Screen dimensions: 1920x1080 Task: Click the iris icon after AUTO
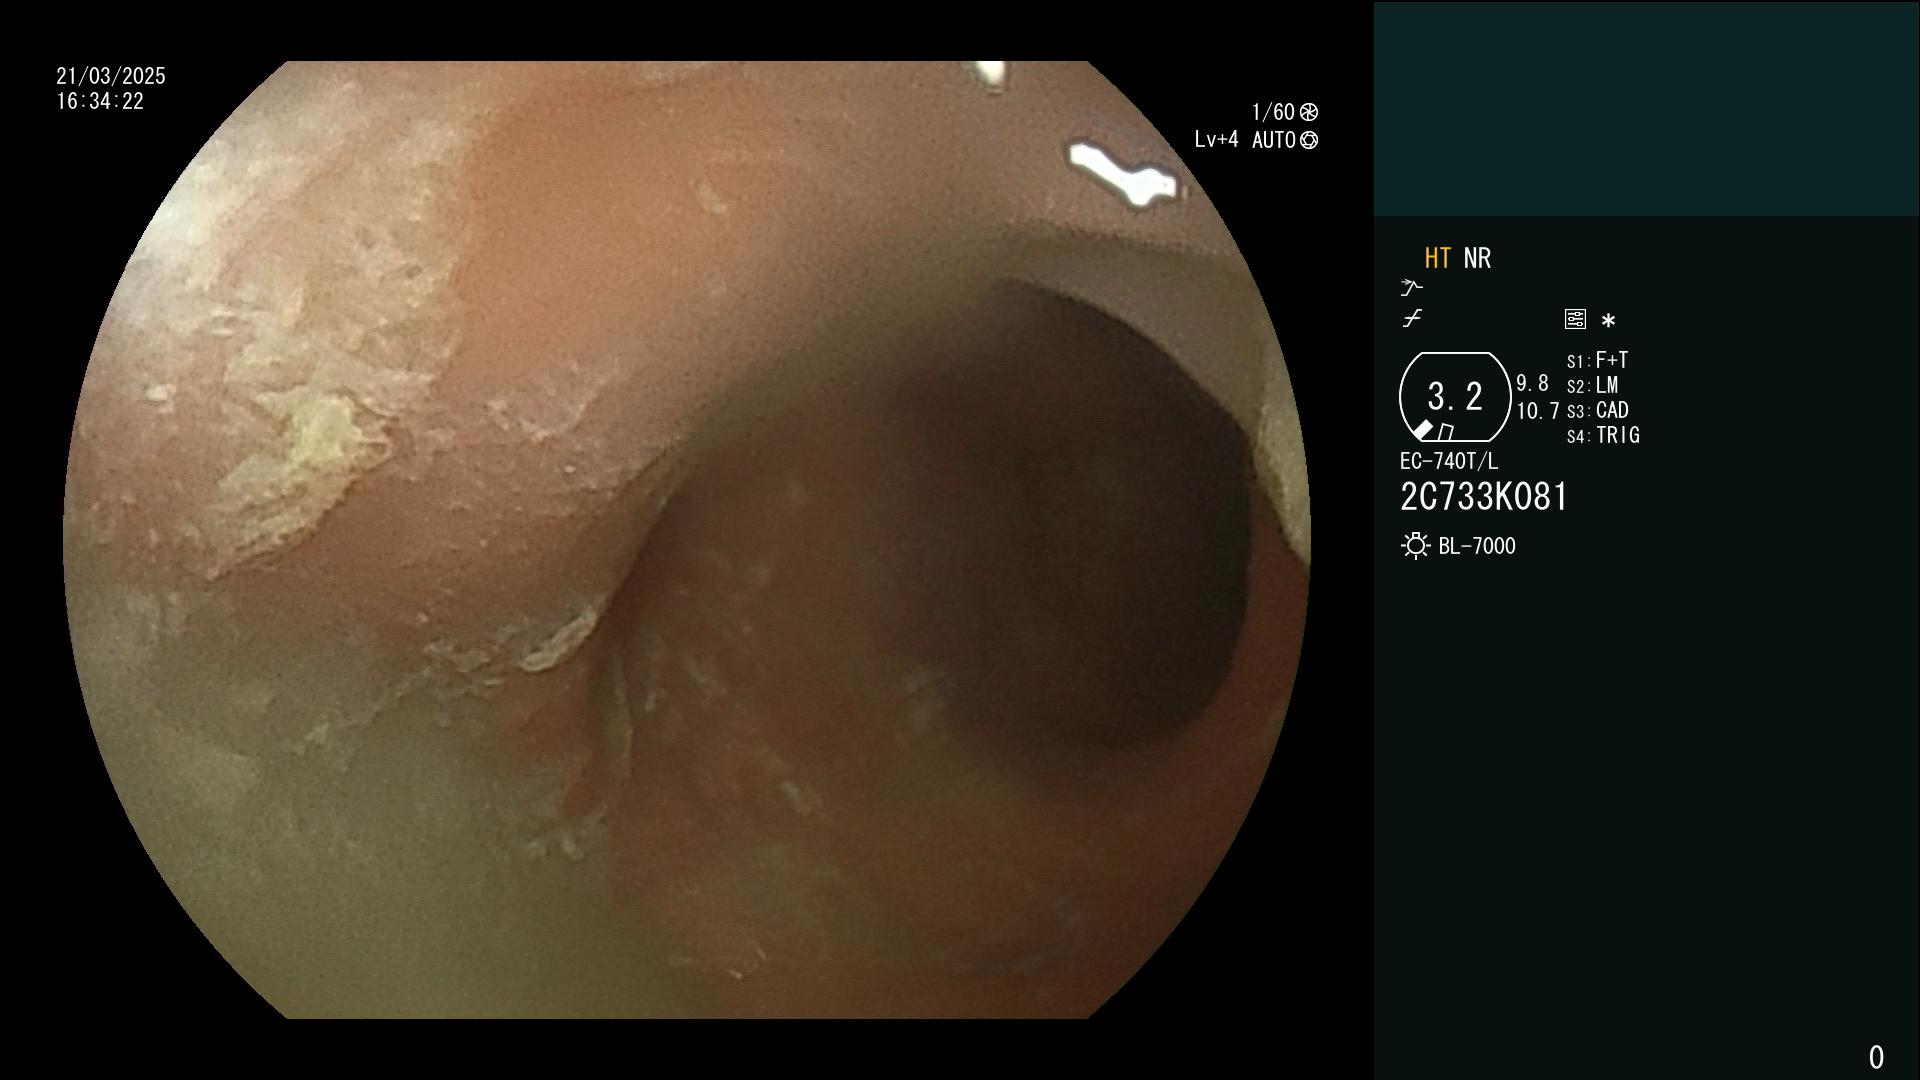(x=1309, y=140)
